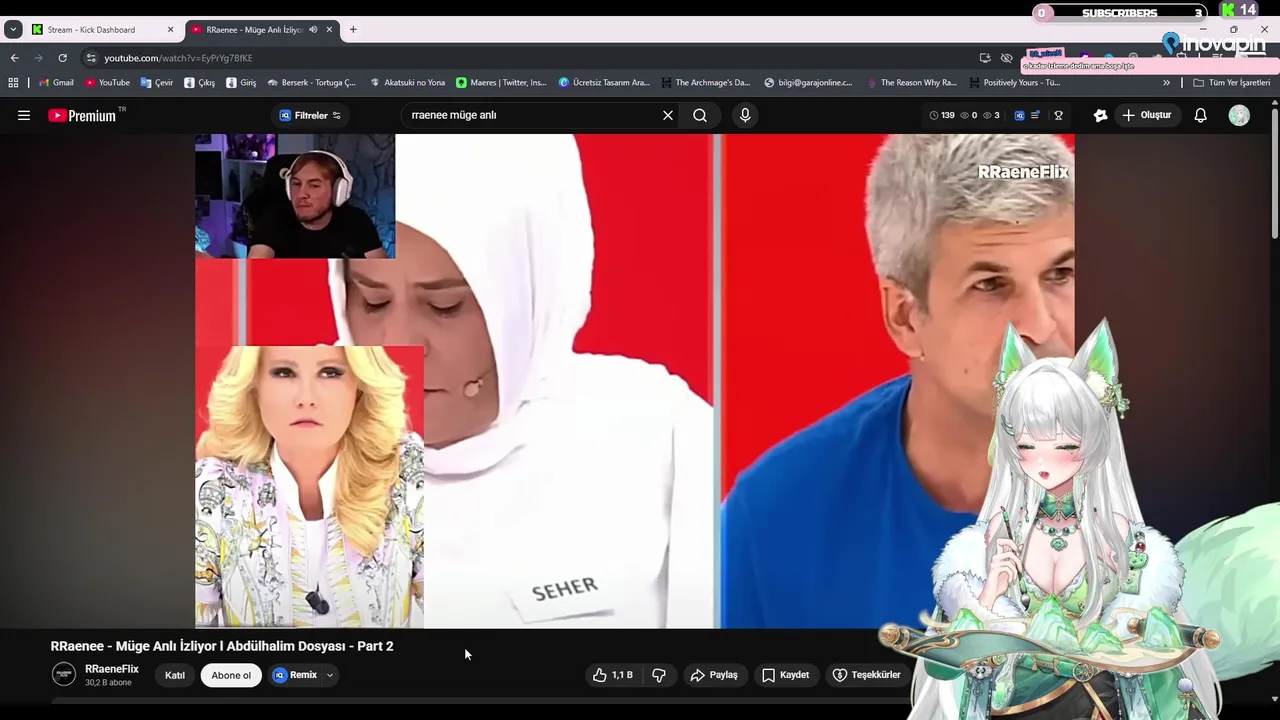The width and height of the screenshot is (1280, 720).
Task: Open the trophy icon in header
Action: tap(1058, 115)
